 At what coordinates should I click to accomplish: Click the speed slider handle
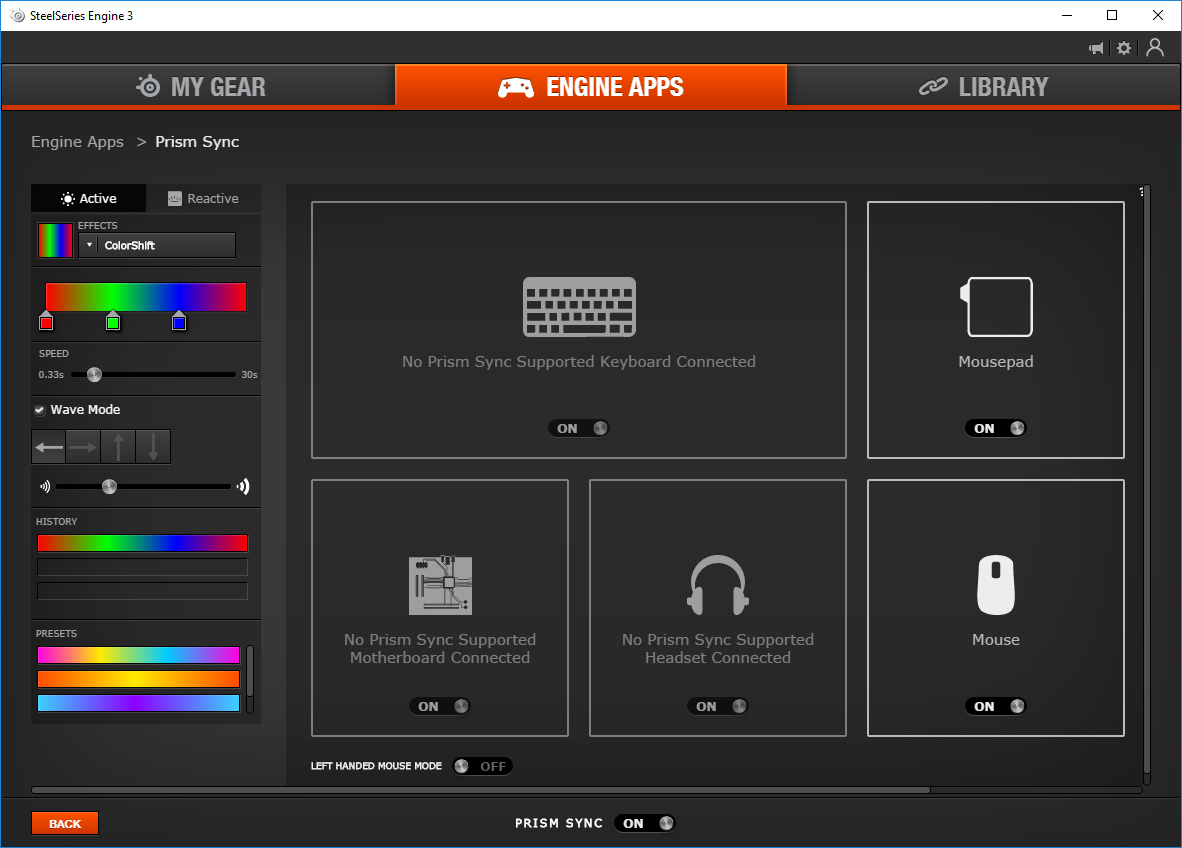tap(94, 375)
